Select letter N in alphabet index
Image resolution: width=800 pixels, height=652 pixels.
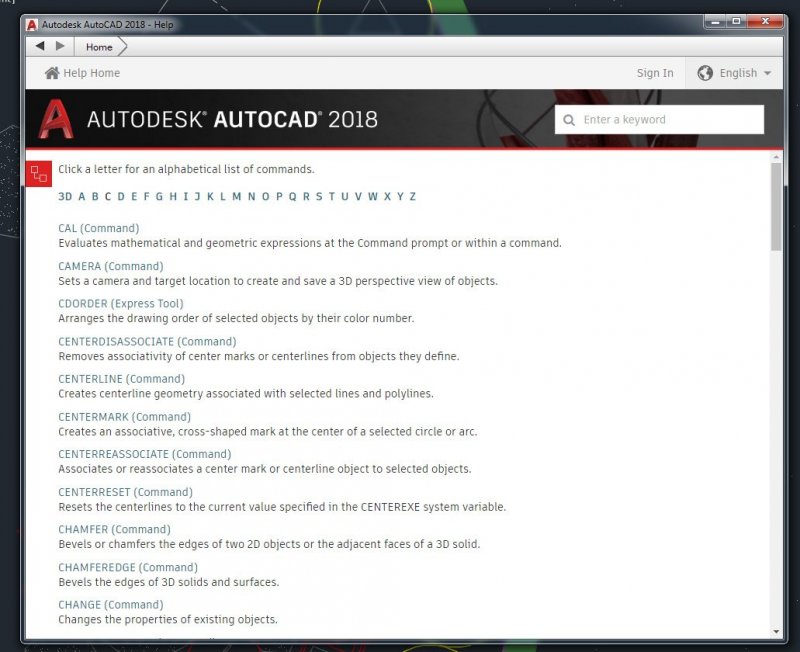pos(252,196)
